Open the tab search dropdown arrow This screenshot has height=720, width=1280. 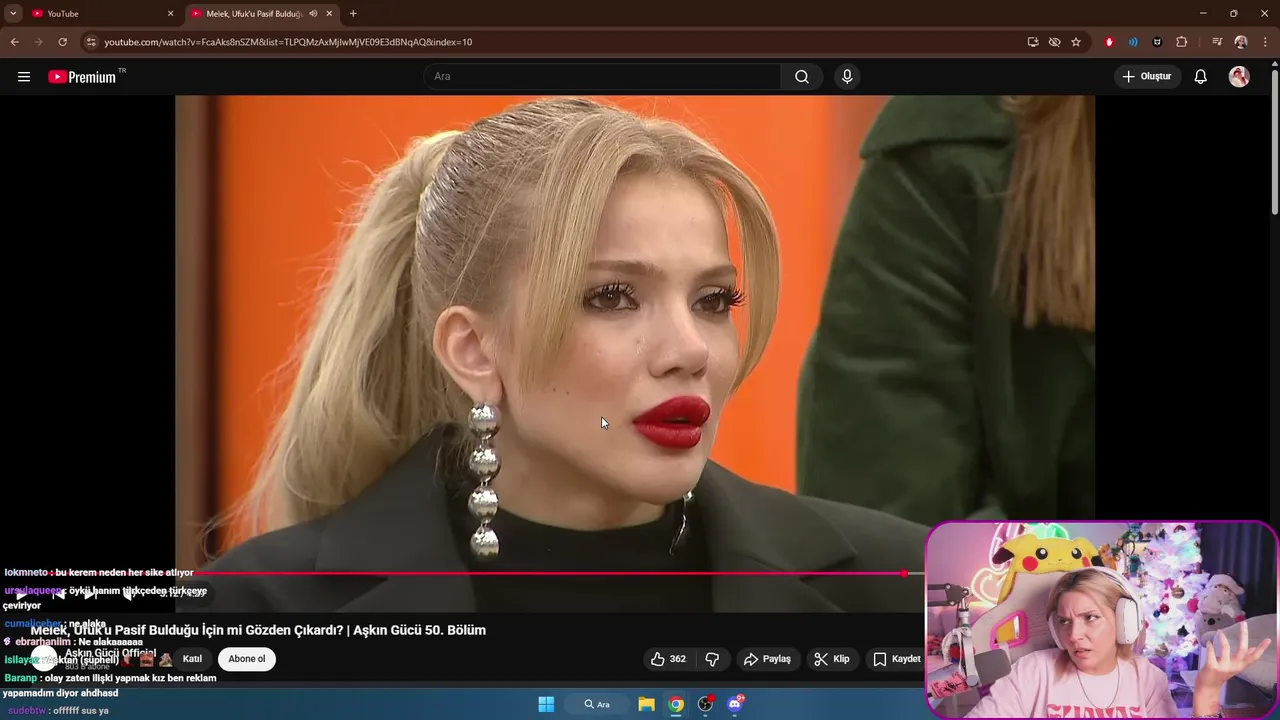pos(13,14)
